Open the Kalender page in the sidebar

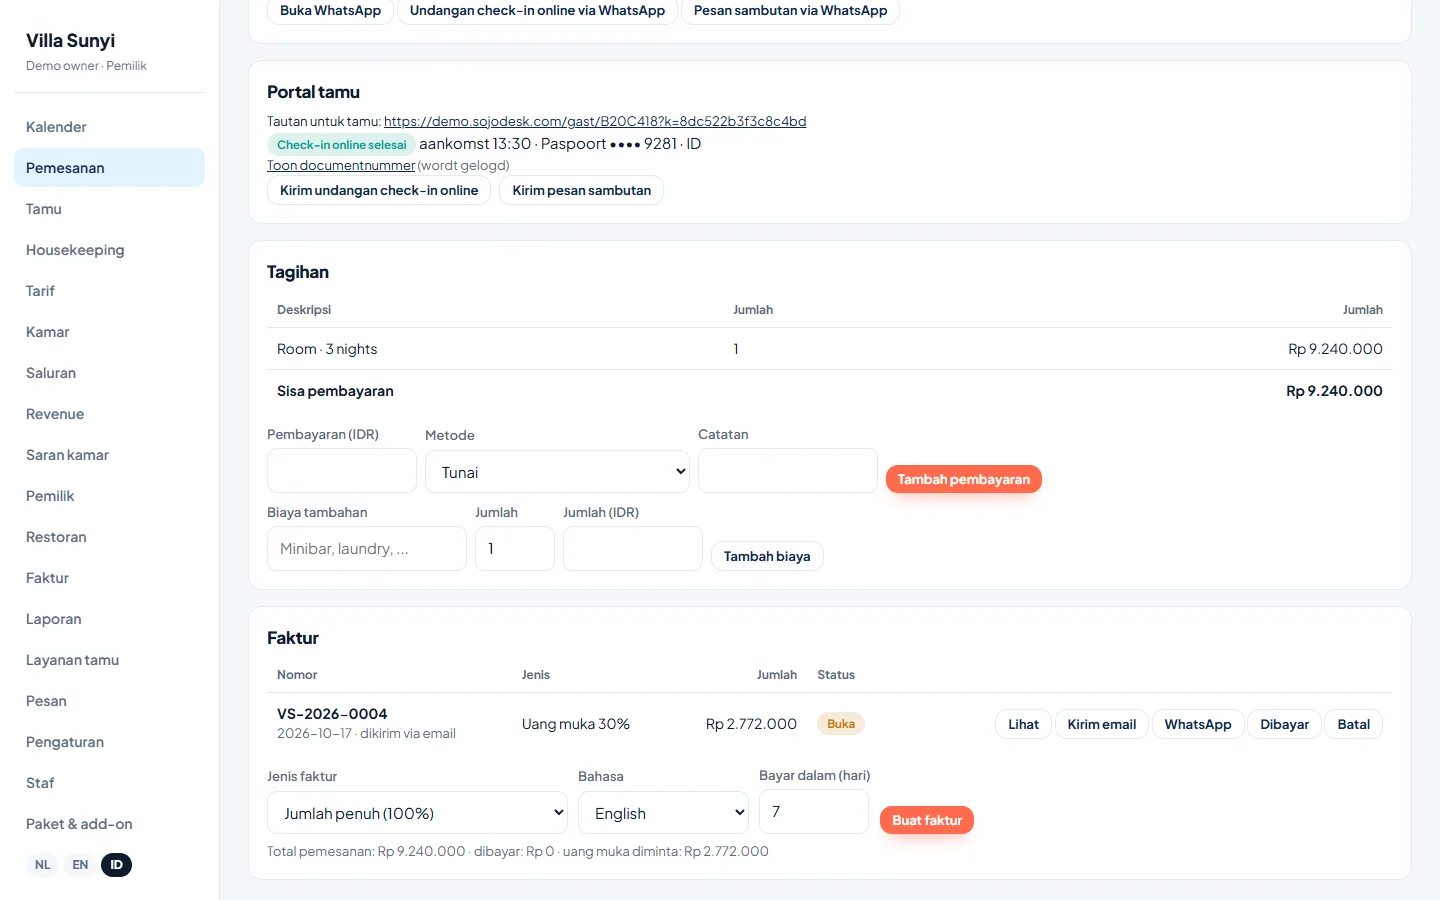click(109, 127)
